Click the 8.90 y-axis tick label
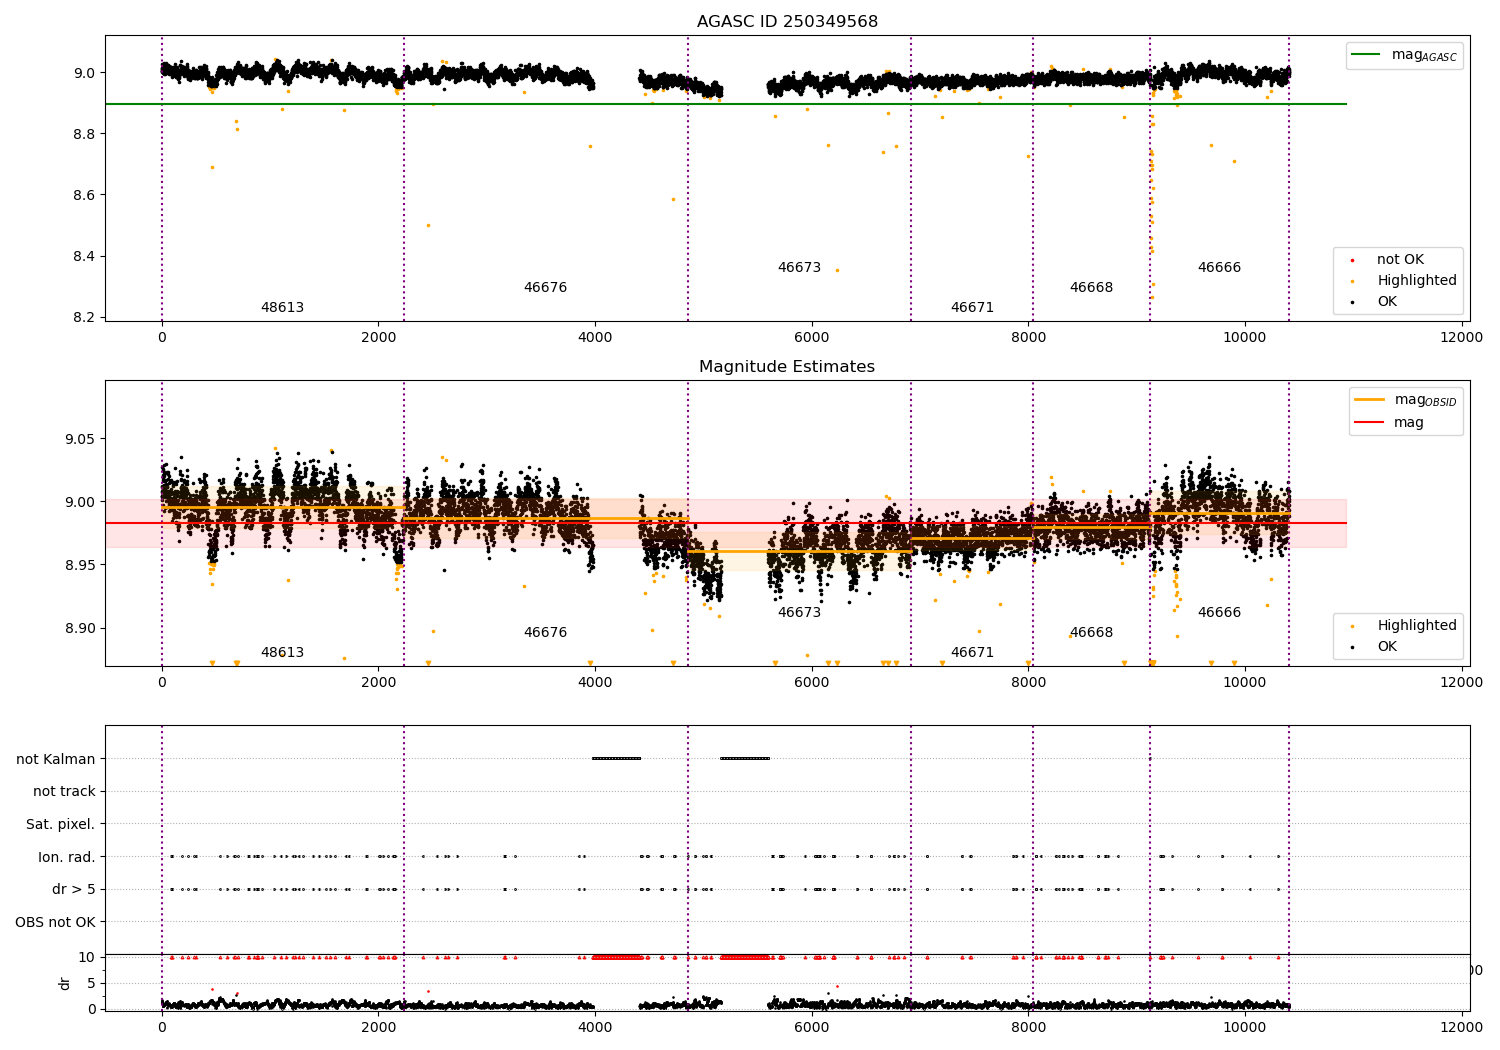This screenshot has width=1500, height=1050. click(80, 629)
